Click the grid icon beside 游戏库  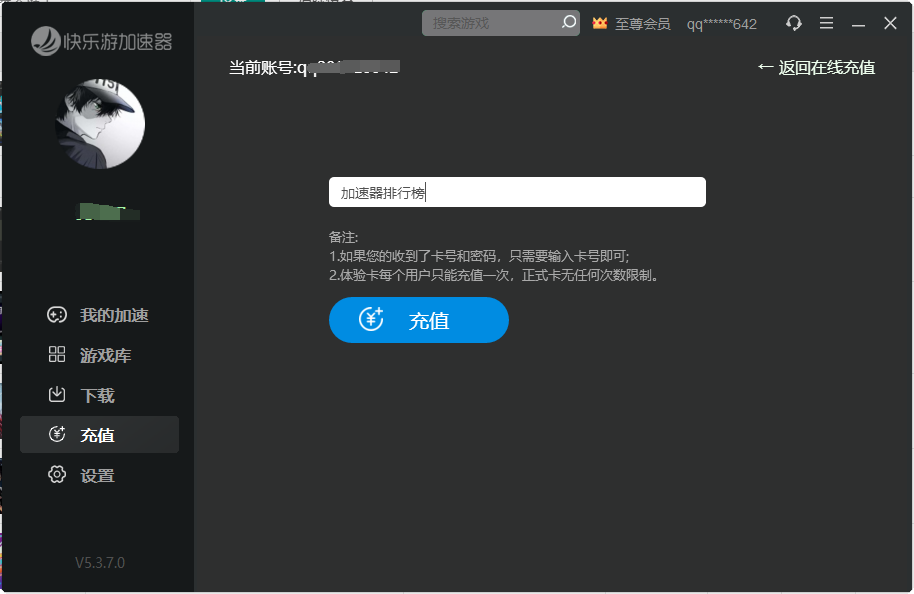pos(57,354)
